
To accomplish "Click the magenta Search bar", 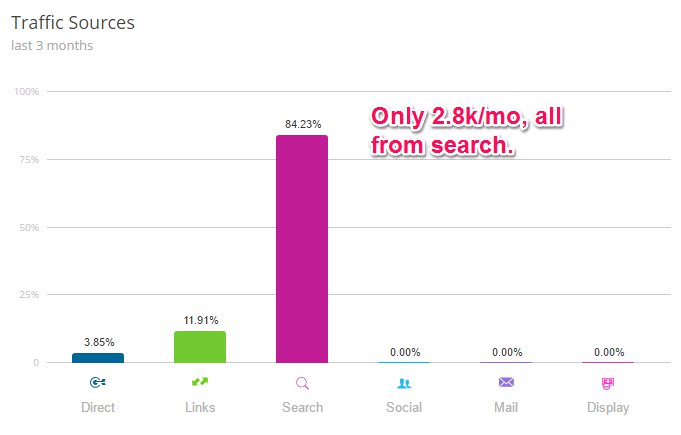I will pyautogui.click(x=302, y=249).
